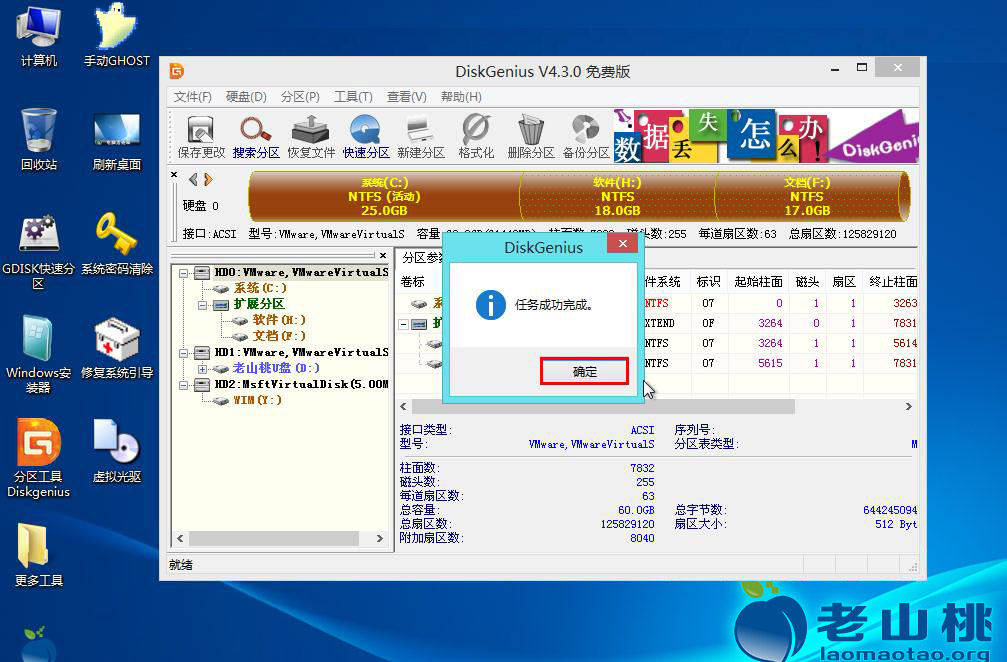Image resolution: width=1007 pixels, height=662 pixels.
Task: Open the 修复系统引导 desktop icon
Action: (x=117, y=348)
